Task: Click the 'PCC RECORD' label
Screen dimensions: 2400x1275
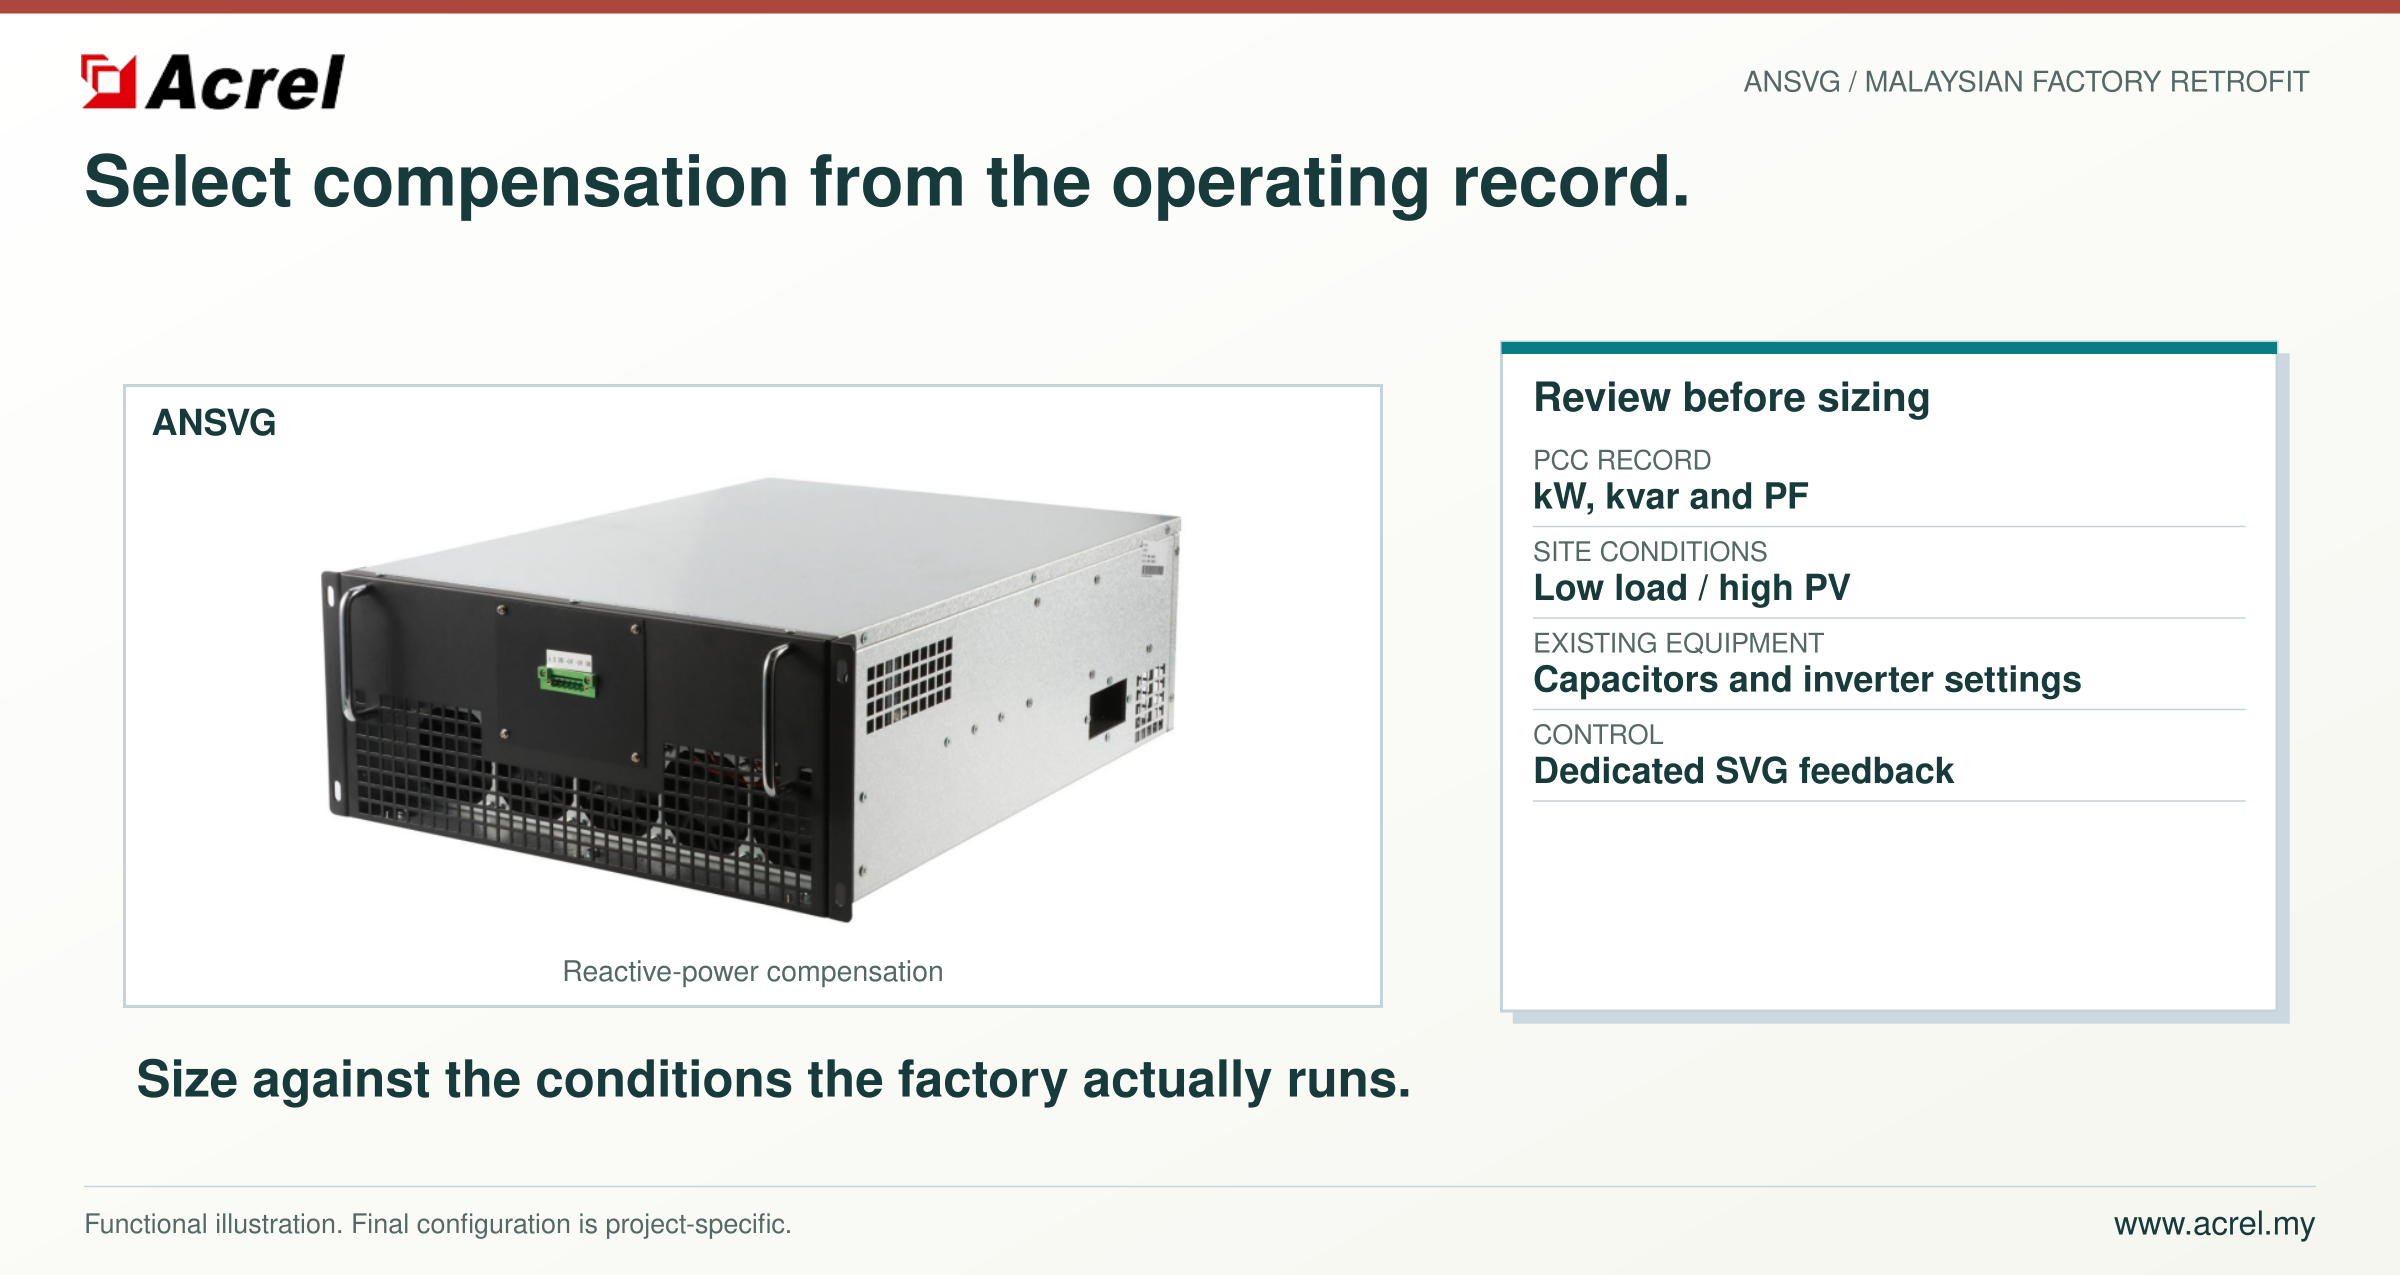Action: 1622,460
